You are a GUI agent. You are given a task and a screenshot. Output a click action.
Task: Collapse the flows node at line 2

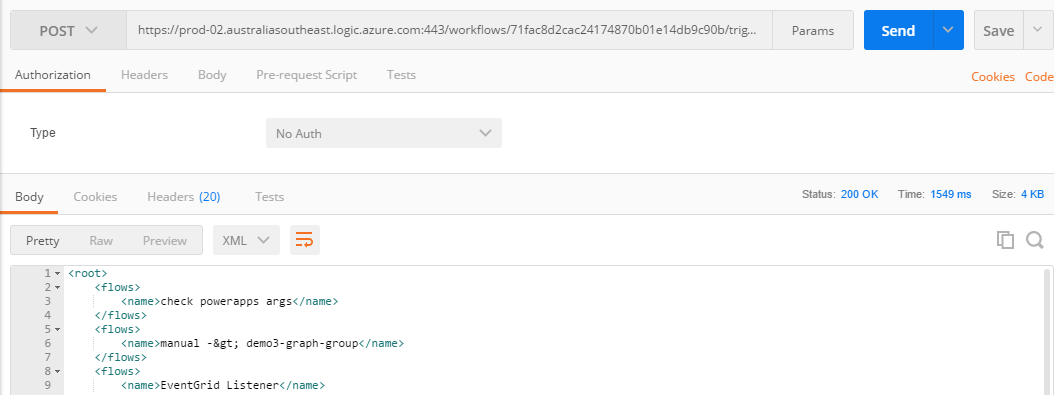point(57,288)
